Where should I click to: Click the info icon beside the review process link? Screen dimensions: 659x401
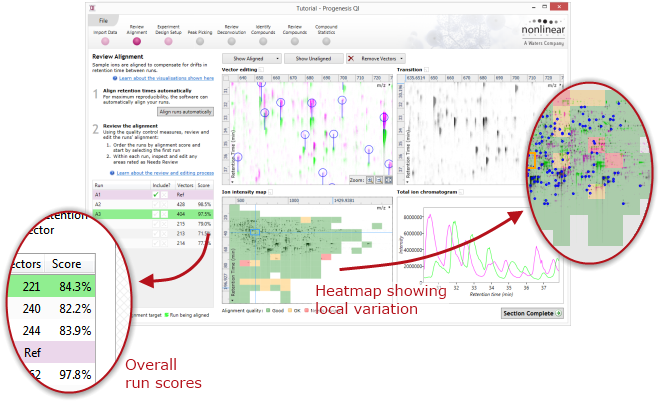(x=112, y=173)
